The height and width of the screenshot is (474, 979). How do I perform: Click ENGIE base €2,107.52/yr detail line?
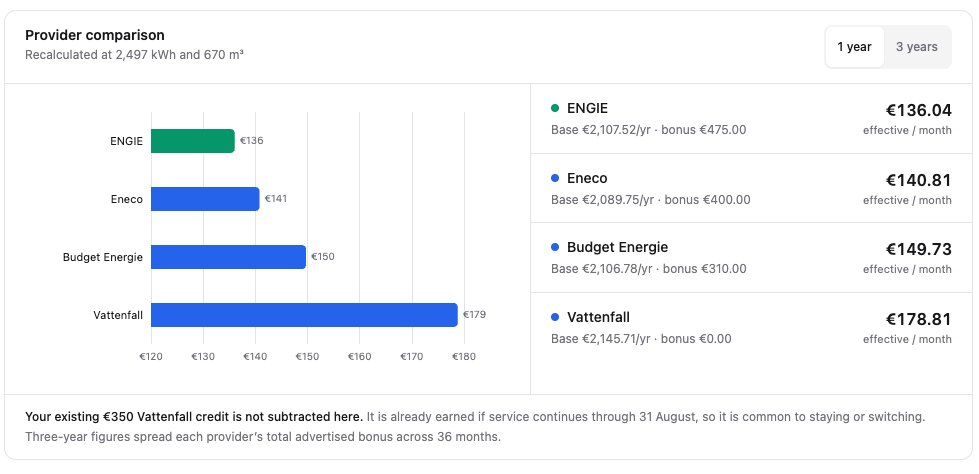coord(648,130)
